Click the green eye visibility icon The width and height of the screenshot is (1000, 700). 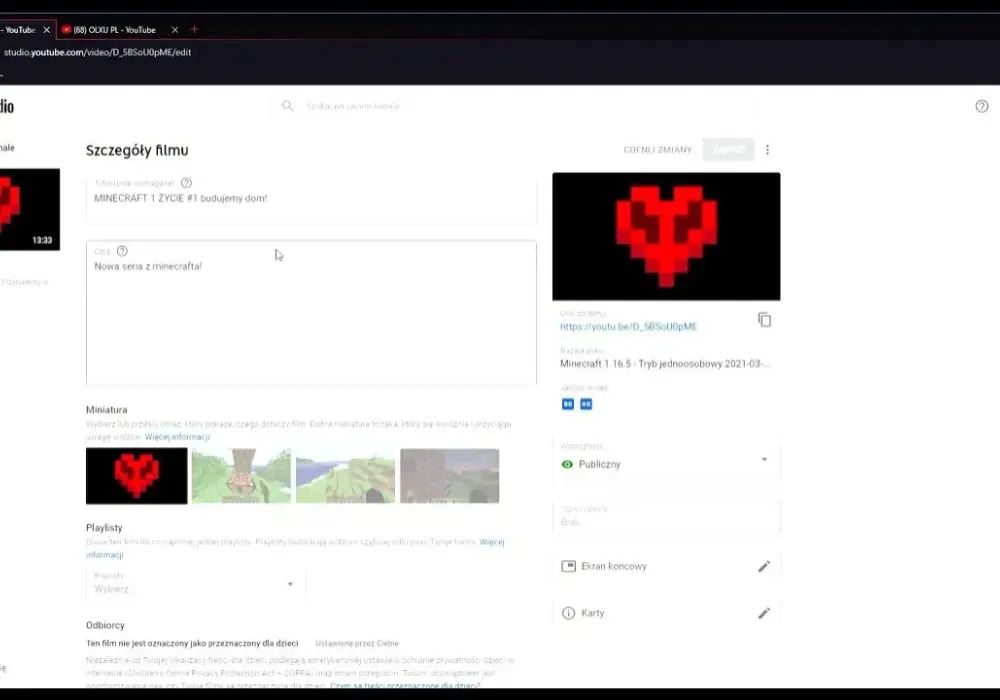567,464
